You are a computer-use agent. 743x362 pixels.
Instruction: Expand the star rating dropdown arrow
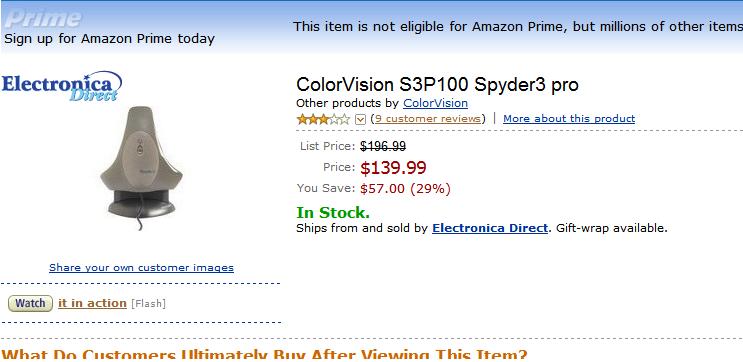pos(360,119)
